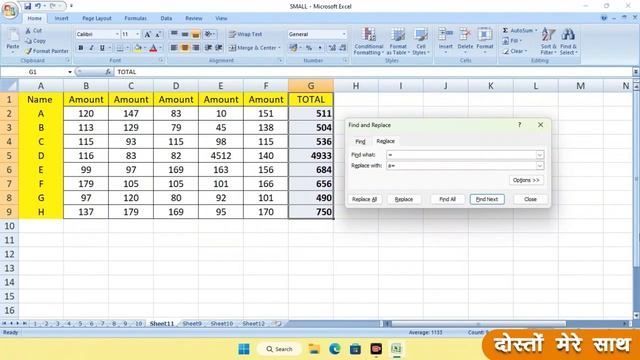Click the fx Insert Function icon
640x360 pixels.
click(x=108, y=72)
